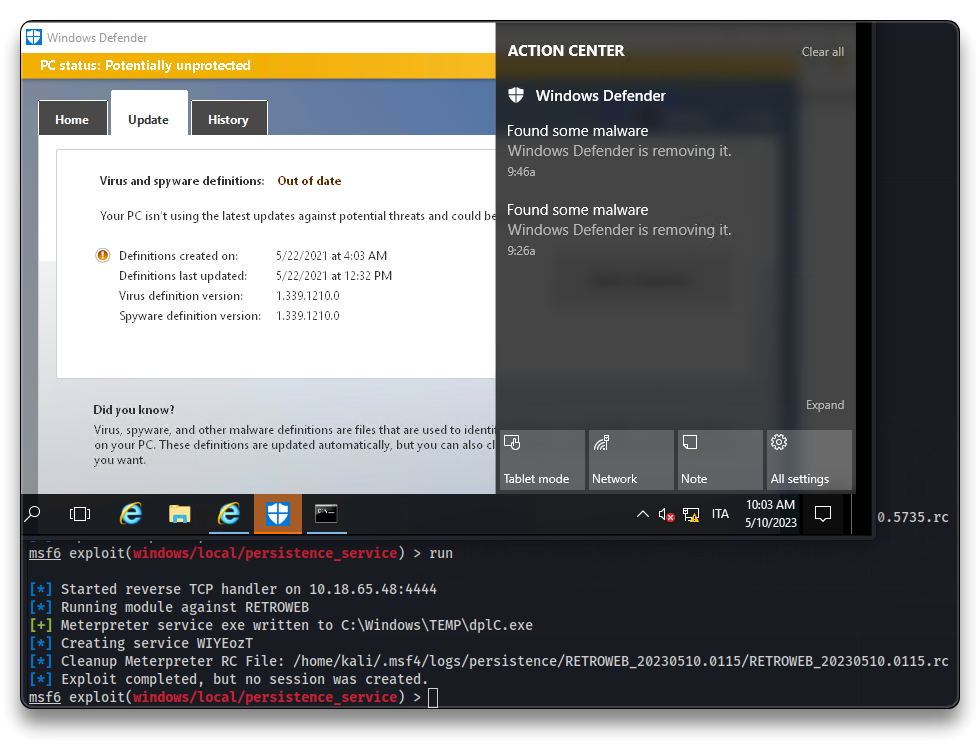
Task: Click network warning tray icon
Action: (x=691, y=515)
